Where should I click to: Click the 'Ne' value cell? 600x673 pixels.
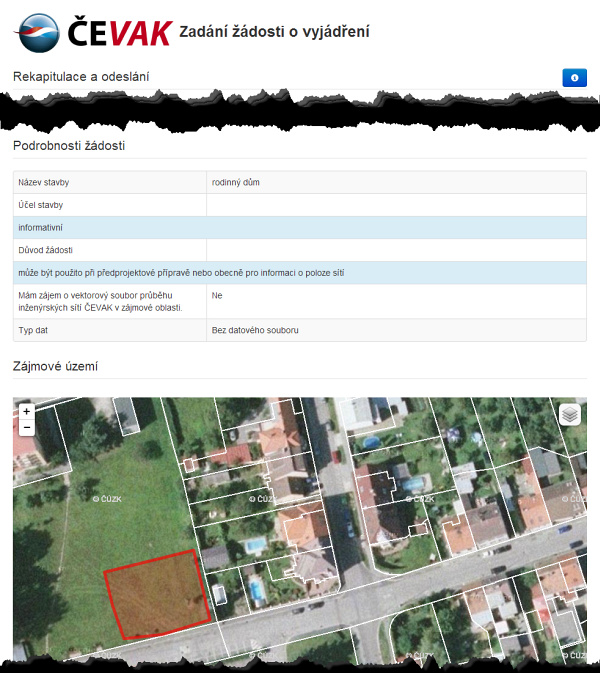pyautogui.click(x=396, y=301)
